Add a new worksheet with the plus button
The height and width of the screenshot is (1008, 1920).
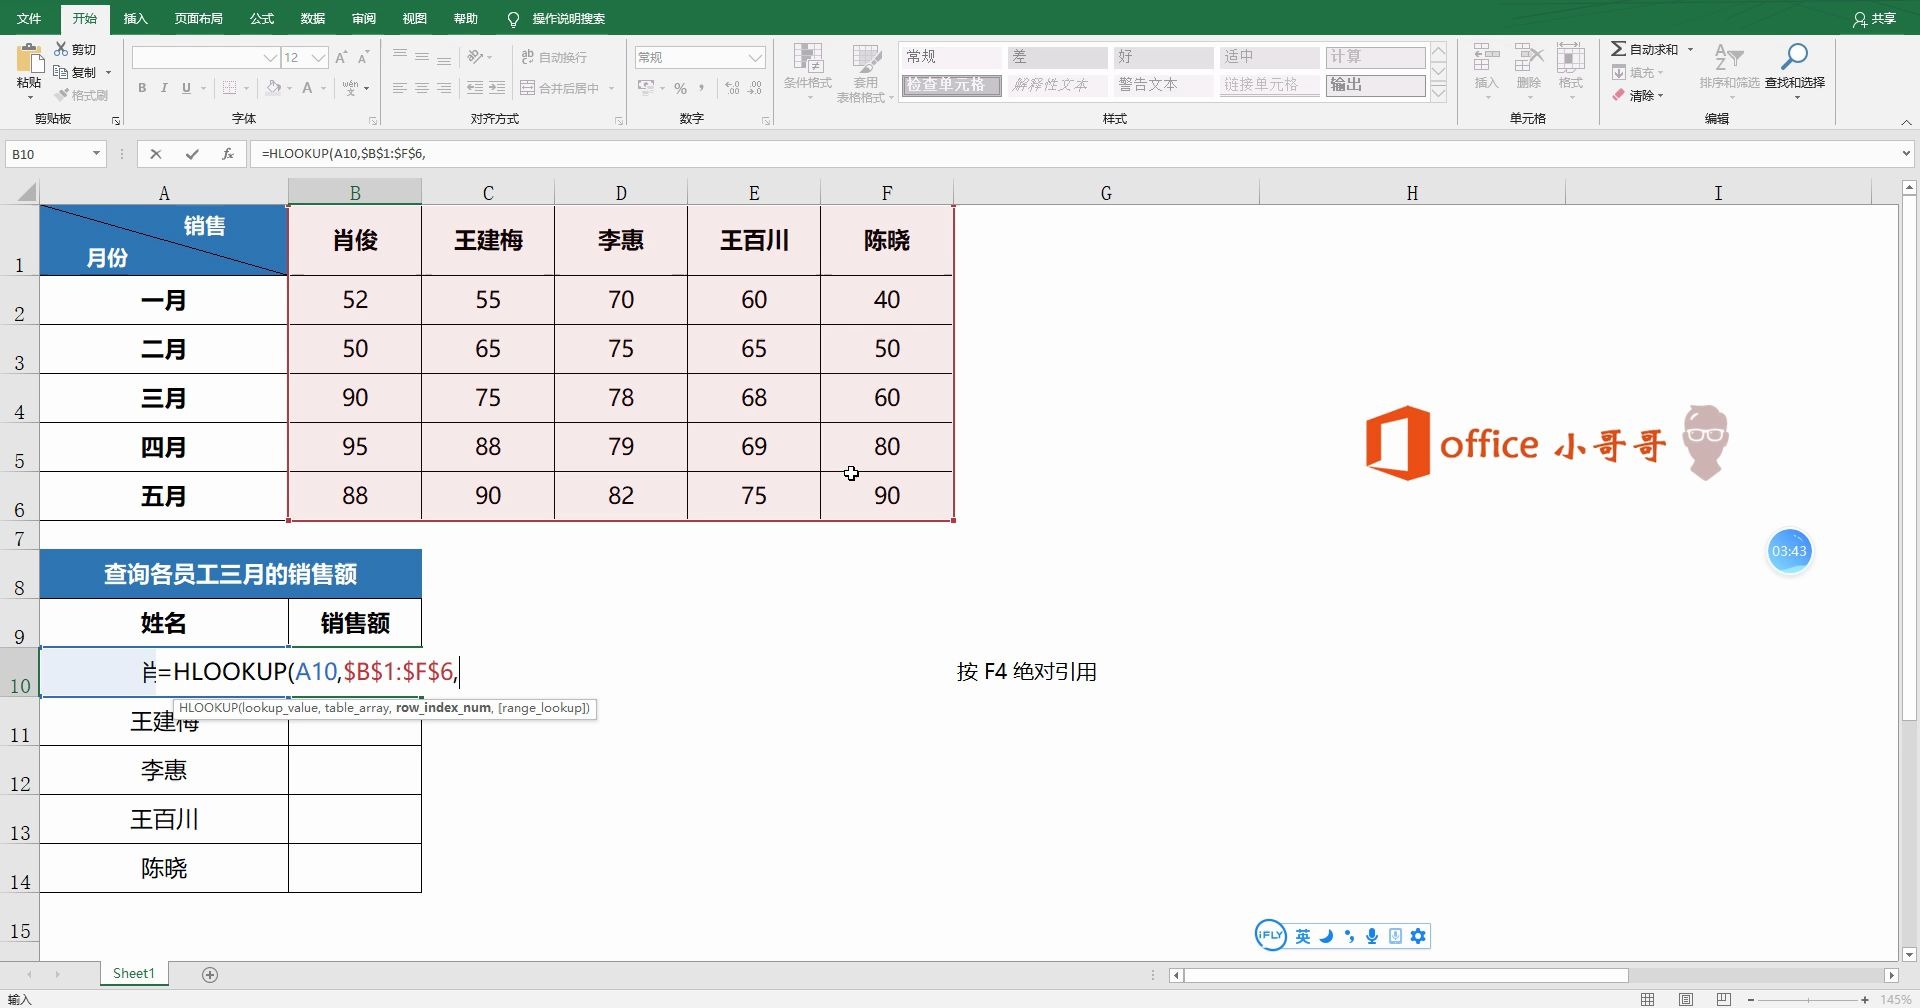209,973
